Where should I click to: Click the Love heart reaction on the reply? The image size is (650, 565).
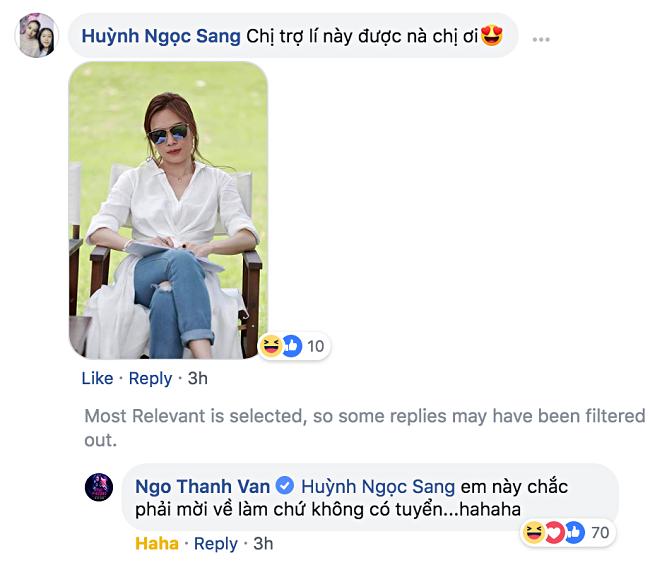(554, 533)
